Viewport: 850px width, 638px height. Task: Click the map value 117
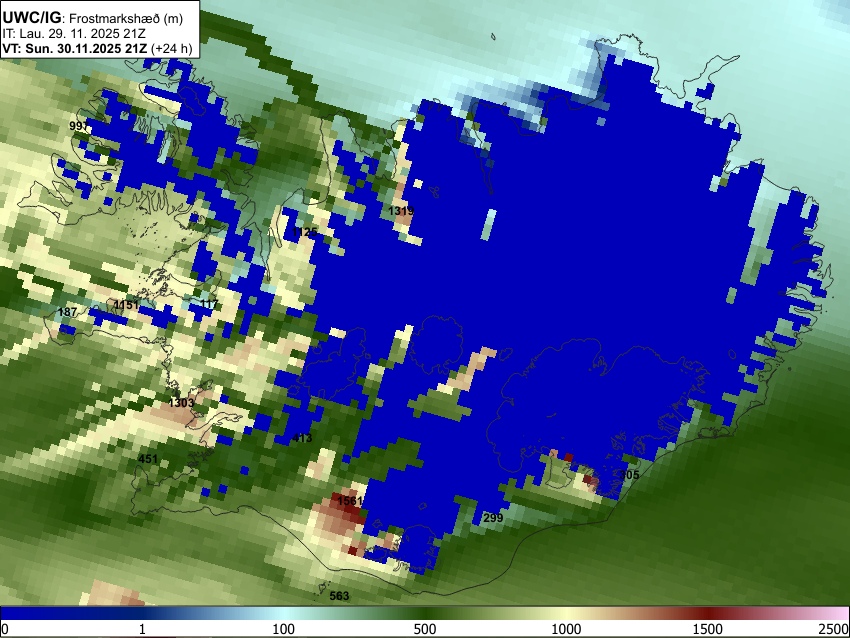209,304
